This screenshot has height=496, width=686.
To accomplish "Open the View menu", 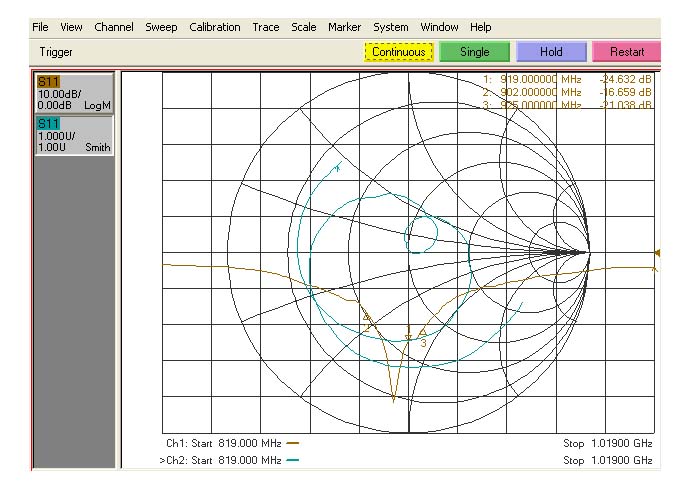I will (71, 27).
